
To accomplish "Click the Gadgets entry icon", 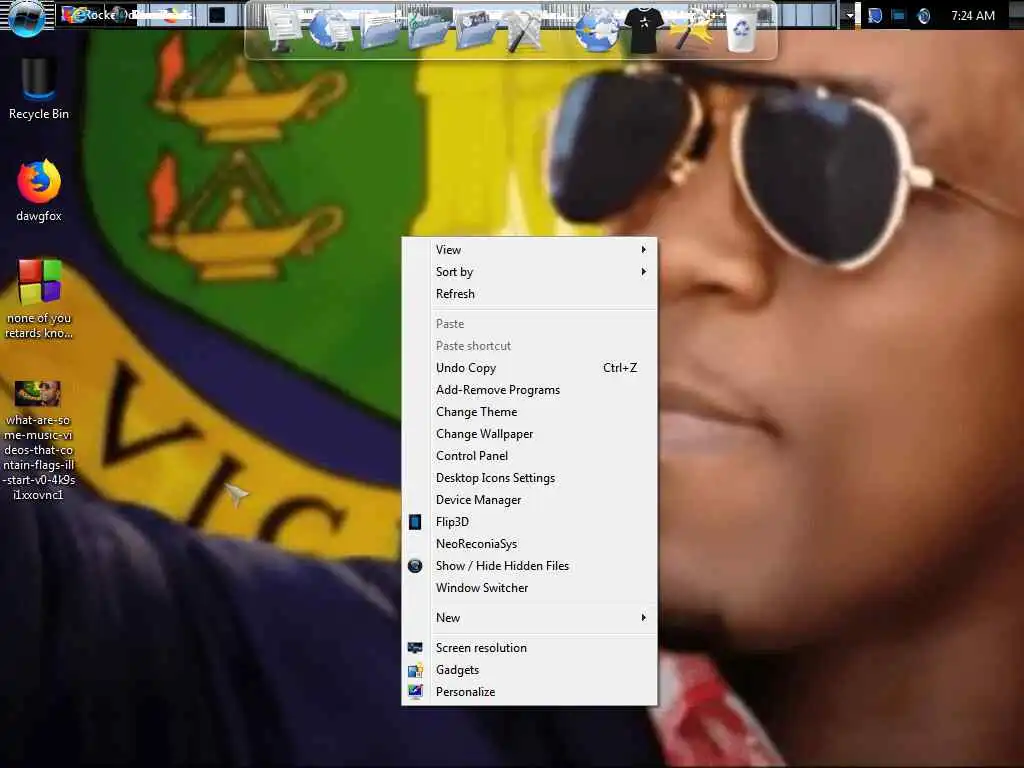I will [415, 670].
